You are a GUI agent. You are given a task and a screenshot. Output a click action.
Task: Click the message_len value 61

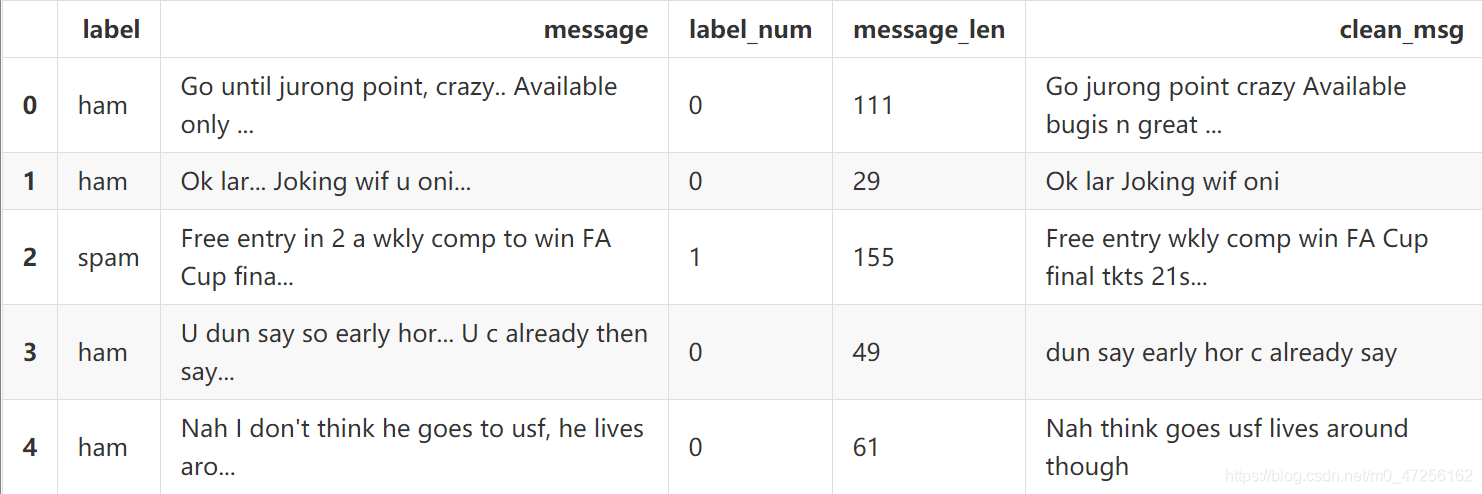pyautogui.click(x=866, y=447)
